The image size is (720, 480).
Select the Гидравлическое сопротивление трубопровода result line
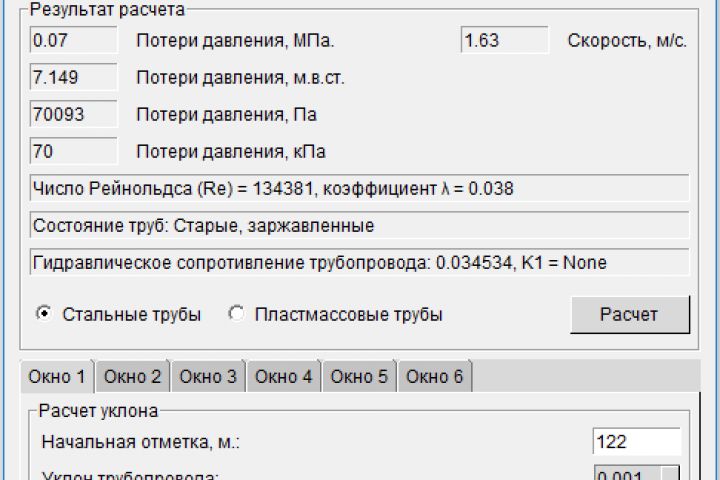pyautogui.click(x=360, y=263)
